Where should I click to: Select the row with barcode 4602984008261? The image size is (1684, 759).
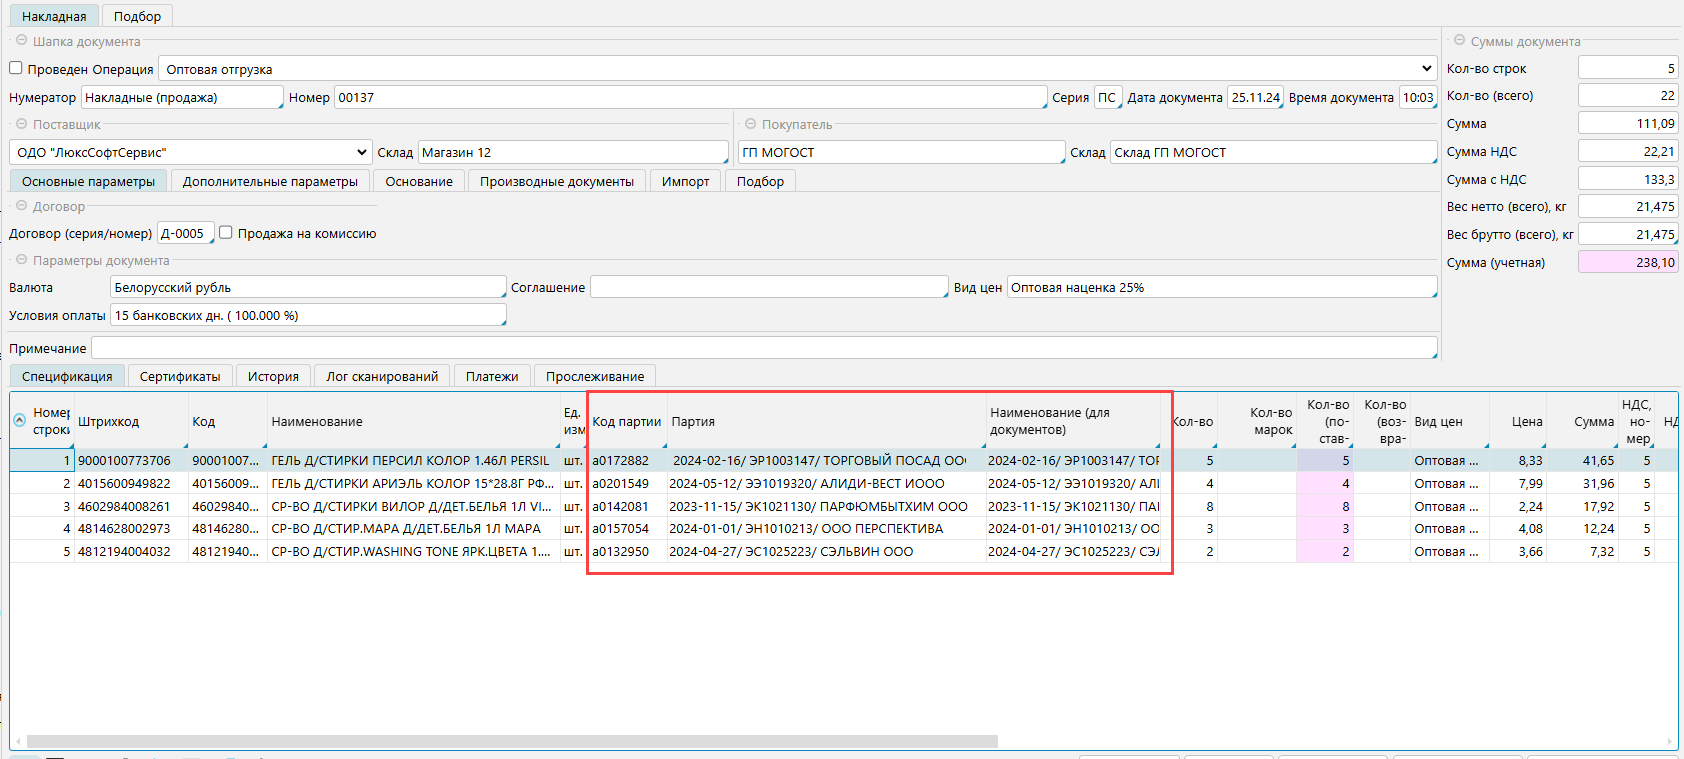pyautogui.click(x=124, y=506)
